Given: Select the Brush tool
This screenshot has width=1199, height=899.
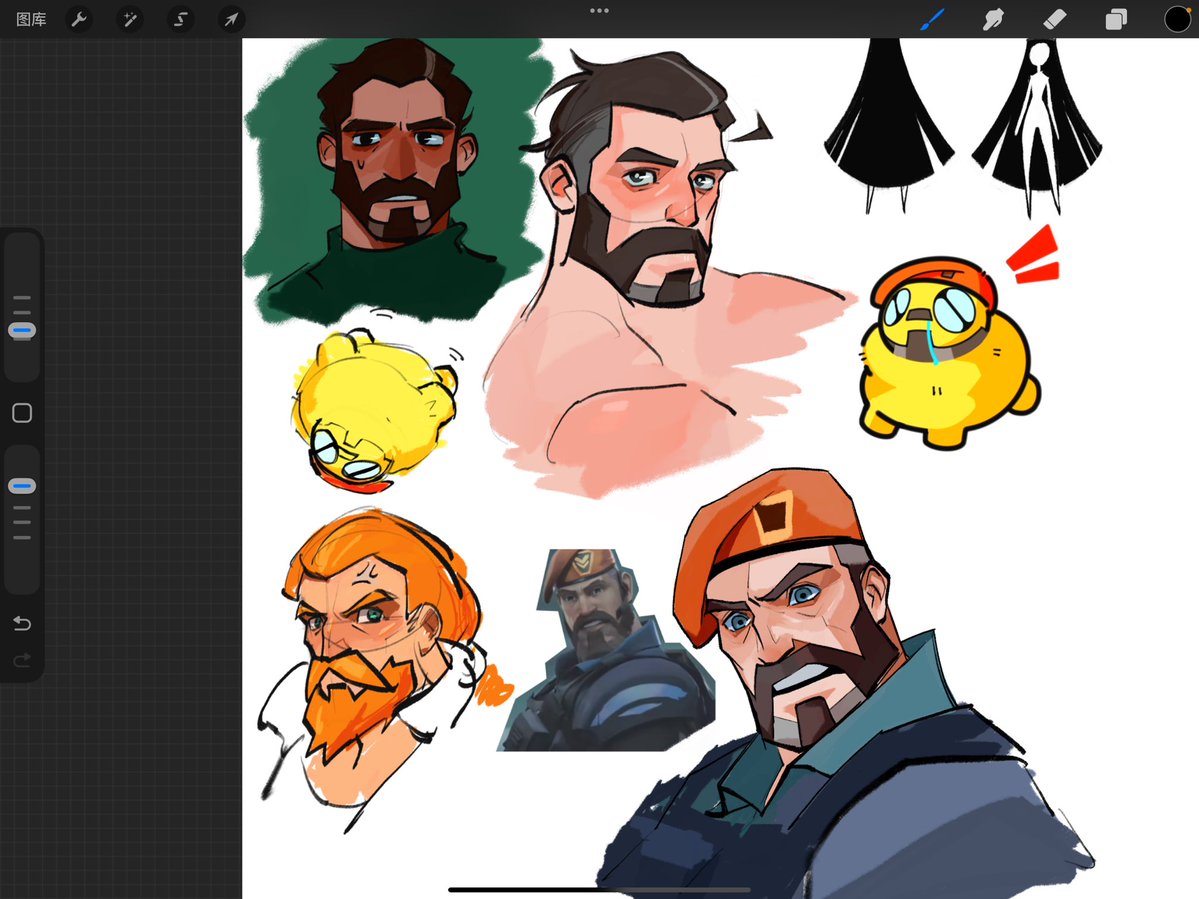Looking at the screenshot, I should pos(932,19).
